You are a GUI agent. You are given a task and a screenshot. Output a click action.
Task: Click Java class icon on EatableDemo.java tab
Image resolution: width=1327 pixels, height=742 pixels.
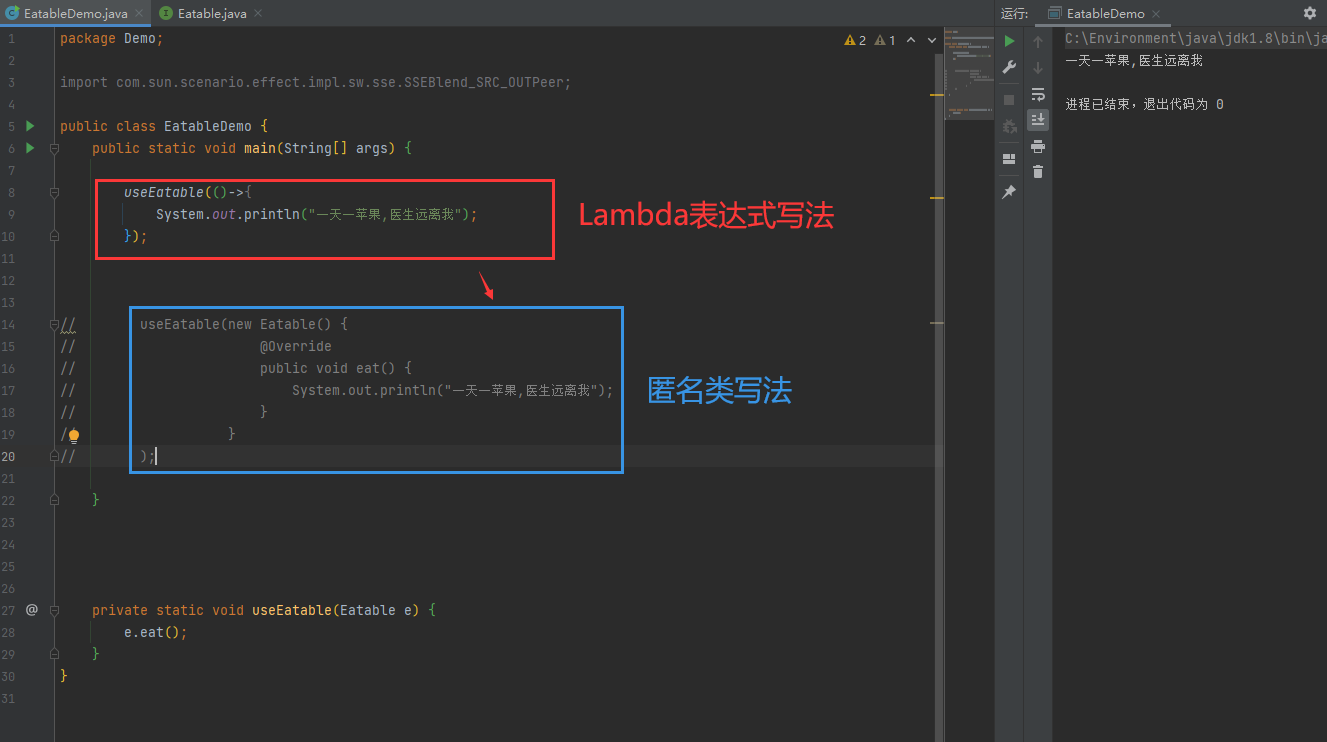13,13
